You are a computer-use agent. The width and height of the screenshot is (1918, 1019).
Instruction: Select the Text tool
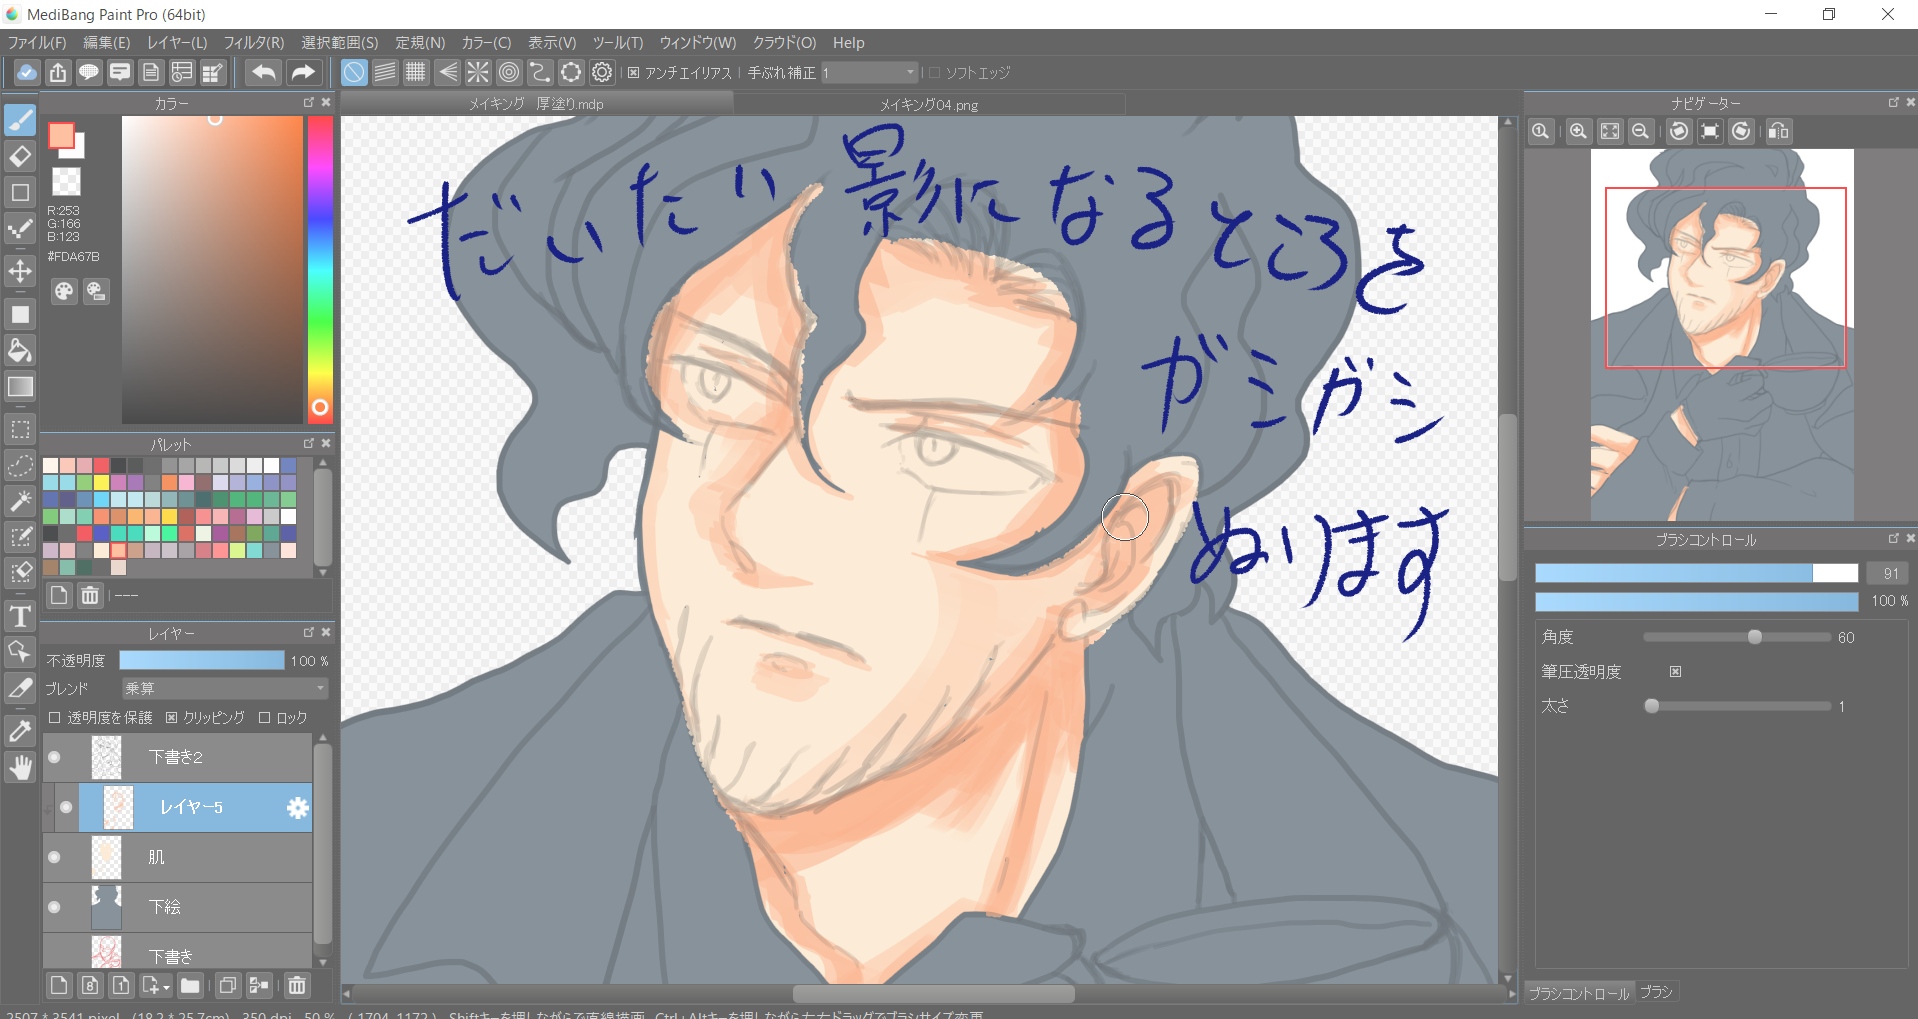click(20, 616)
